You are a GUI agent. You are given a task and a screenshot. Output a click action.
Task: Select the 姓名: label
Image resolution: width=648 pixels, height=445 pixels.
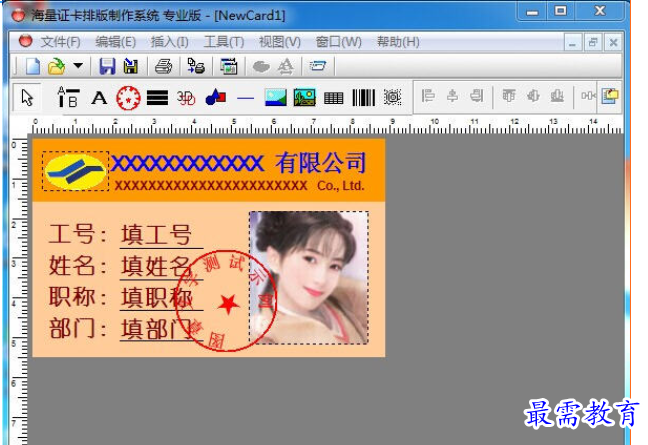[78, 266]
